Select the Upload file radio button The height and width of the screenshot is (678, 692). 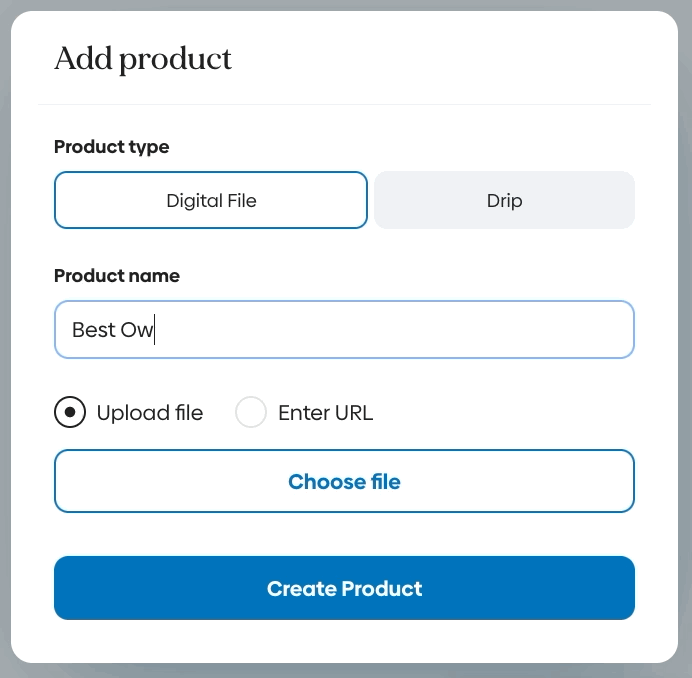point(70,412)
